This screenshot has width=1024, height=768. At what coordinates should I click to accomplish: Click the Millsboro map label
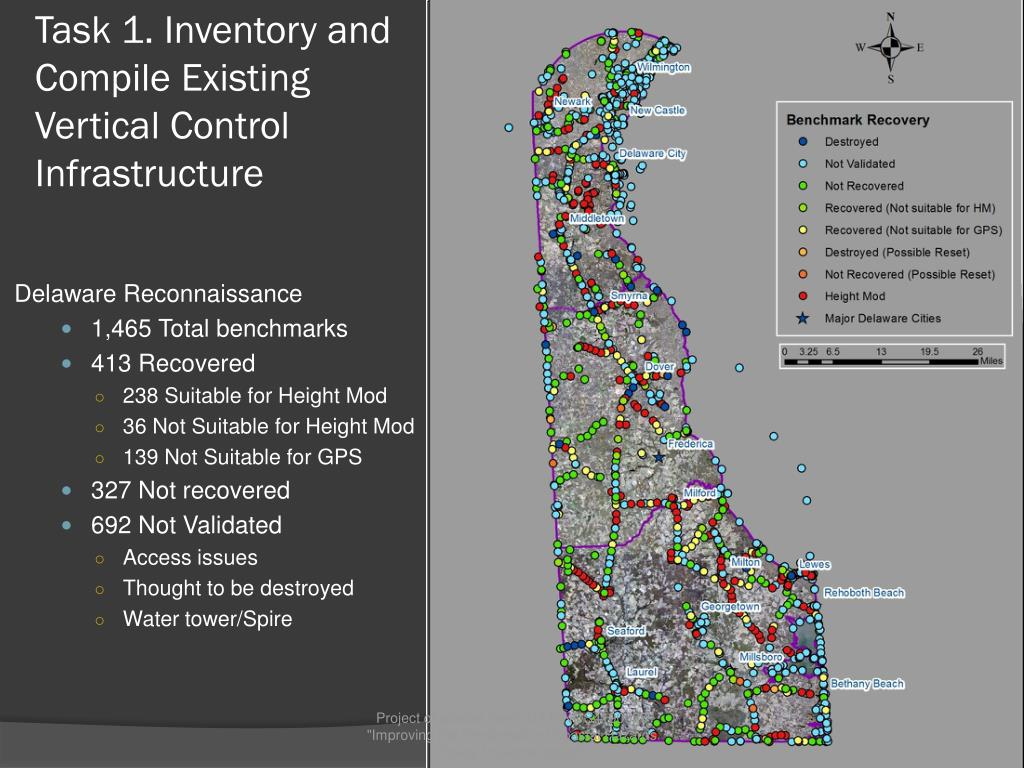(x=760, y=656)
